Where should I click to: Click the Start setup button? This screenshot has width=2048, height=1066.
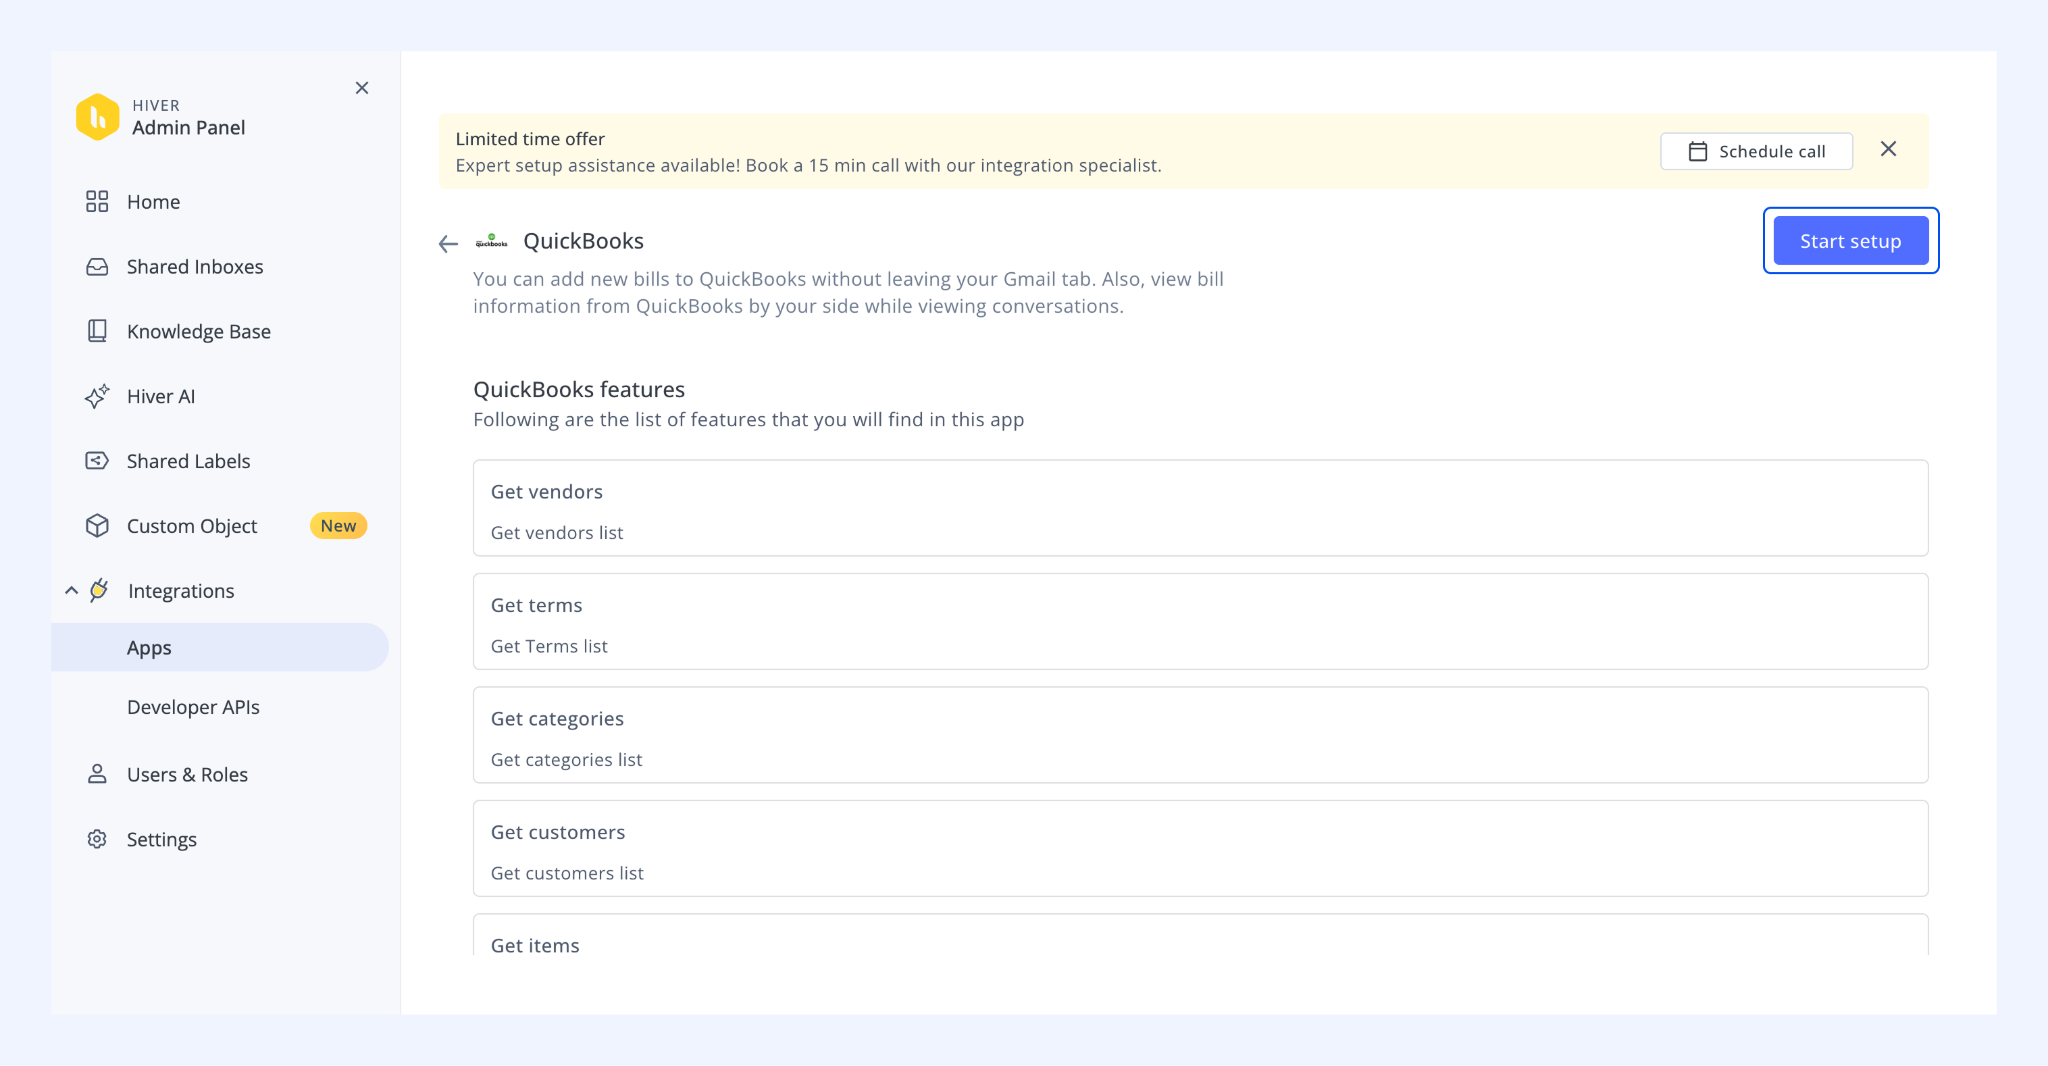[1850, 241]
